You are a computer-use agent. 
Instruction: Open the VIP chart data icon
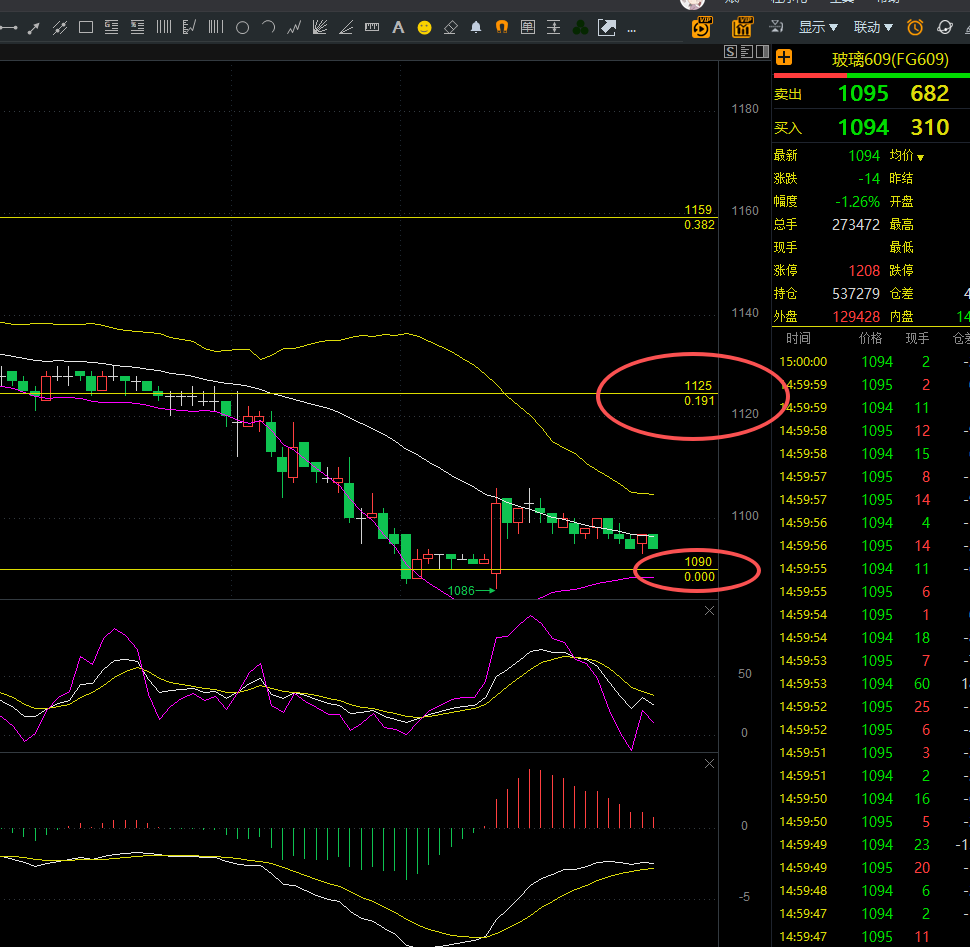point(742,27)
